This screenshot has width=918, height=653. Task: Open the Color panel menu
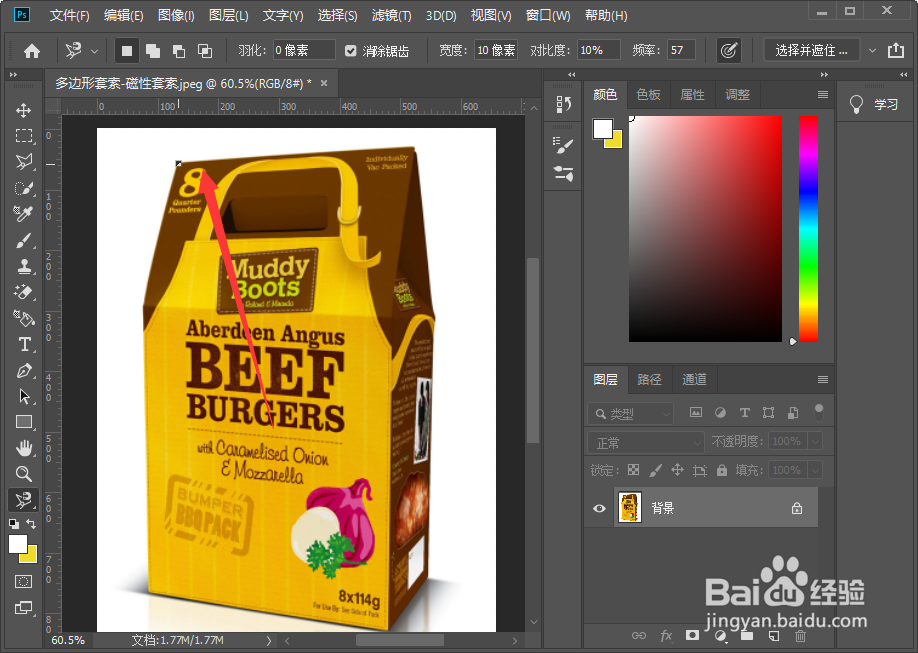[823, 95]
